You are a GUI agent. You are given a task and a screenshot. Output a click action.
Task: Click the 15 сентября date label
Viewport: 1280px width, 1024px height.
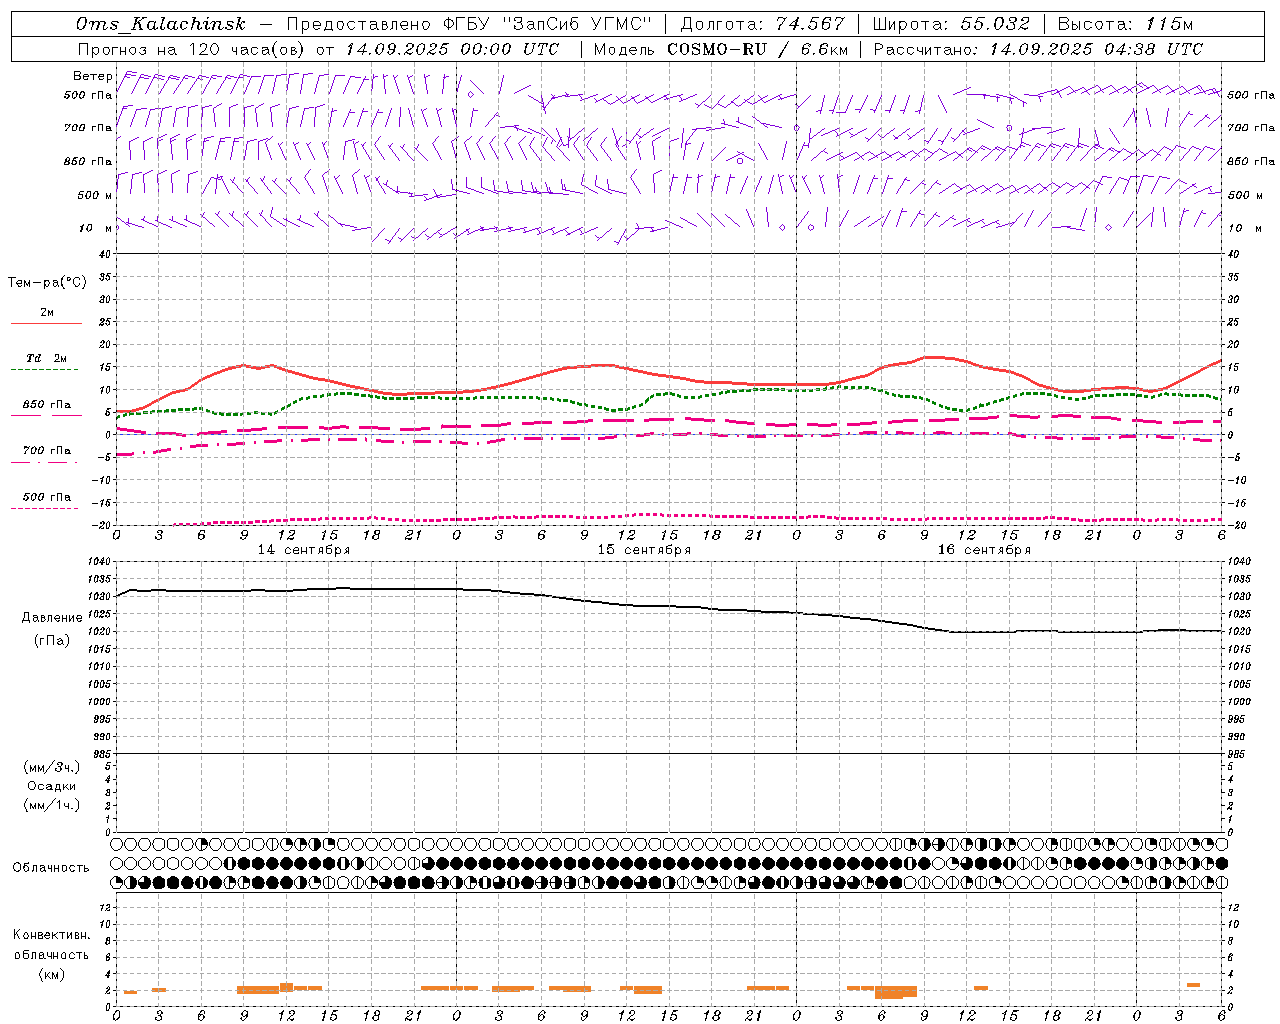644,550
